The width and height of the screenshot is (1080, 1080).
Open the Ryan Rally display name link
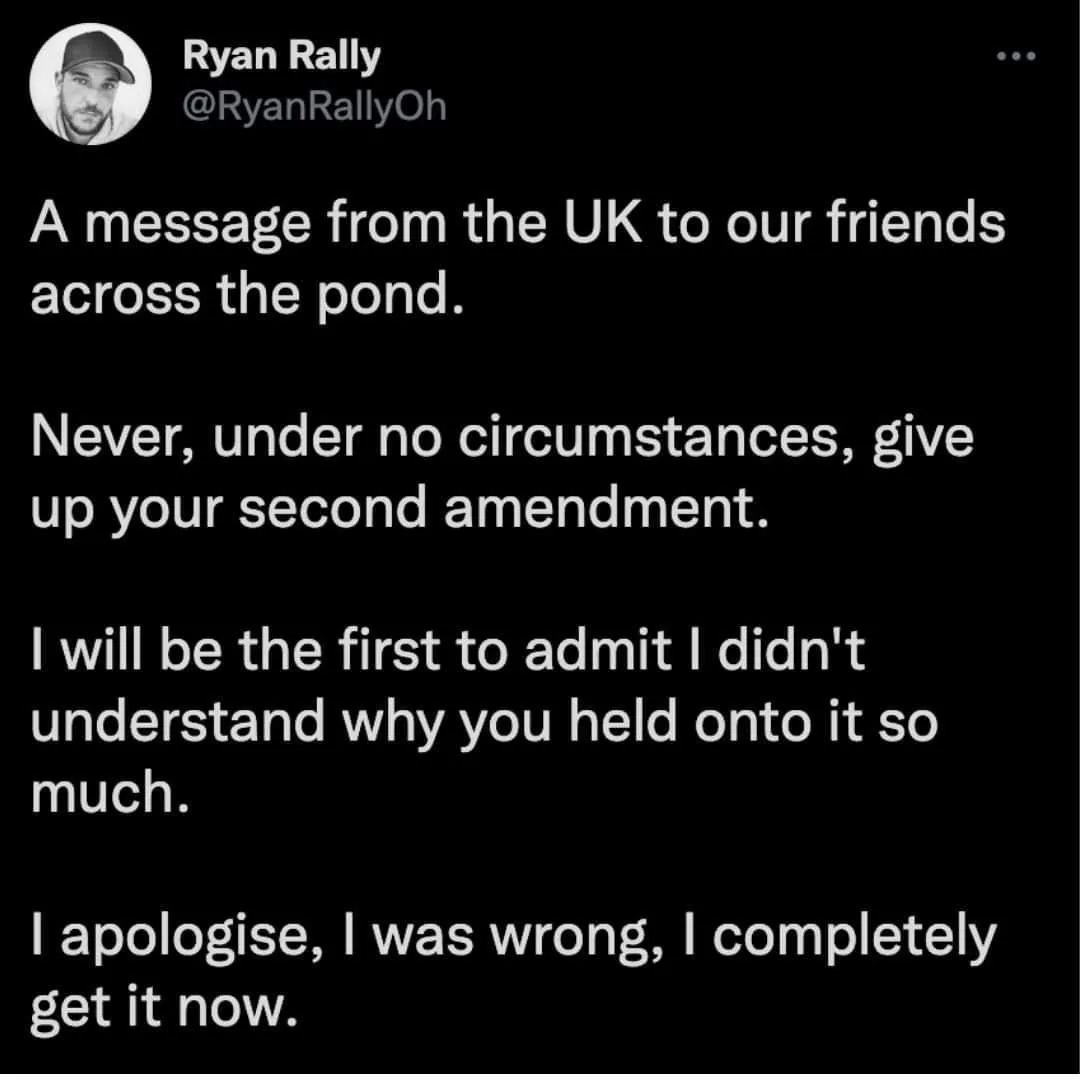tap(282, 58)
